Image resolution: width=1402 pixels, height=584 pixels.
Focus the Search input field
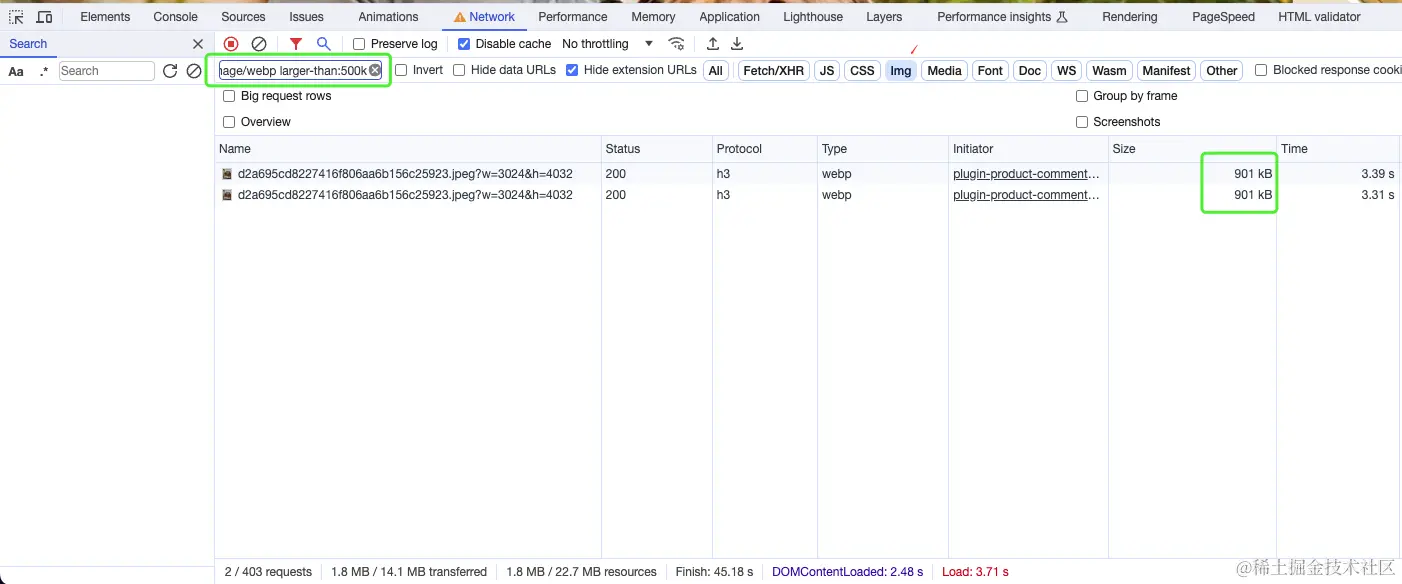point(107,71)
